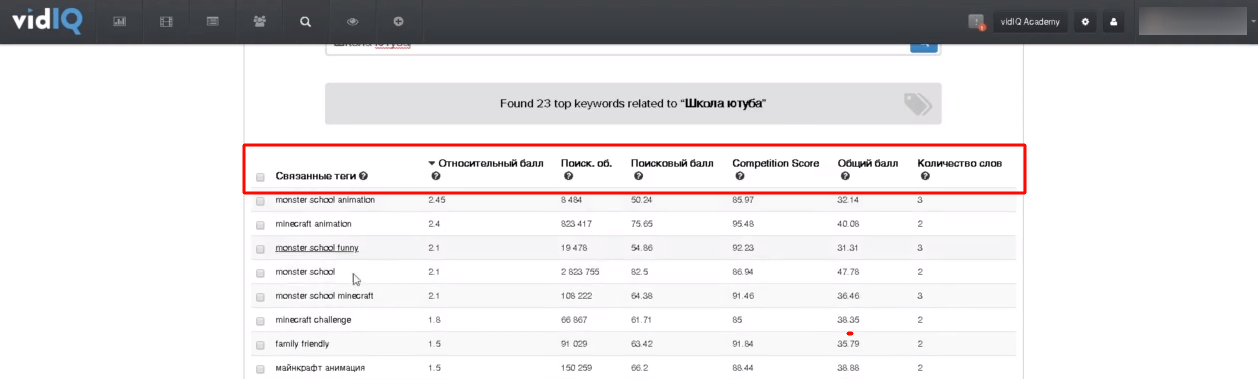Viewport: 1258px width, 379px height.
Task: Check the майнкрафт анимация row
Action: click(x=260, y=369)
